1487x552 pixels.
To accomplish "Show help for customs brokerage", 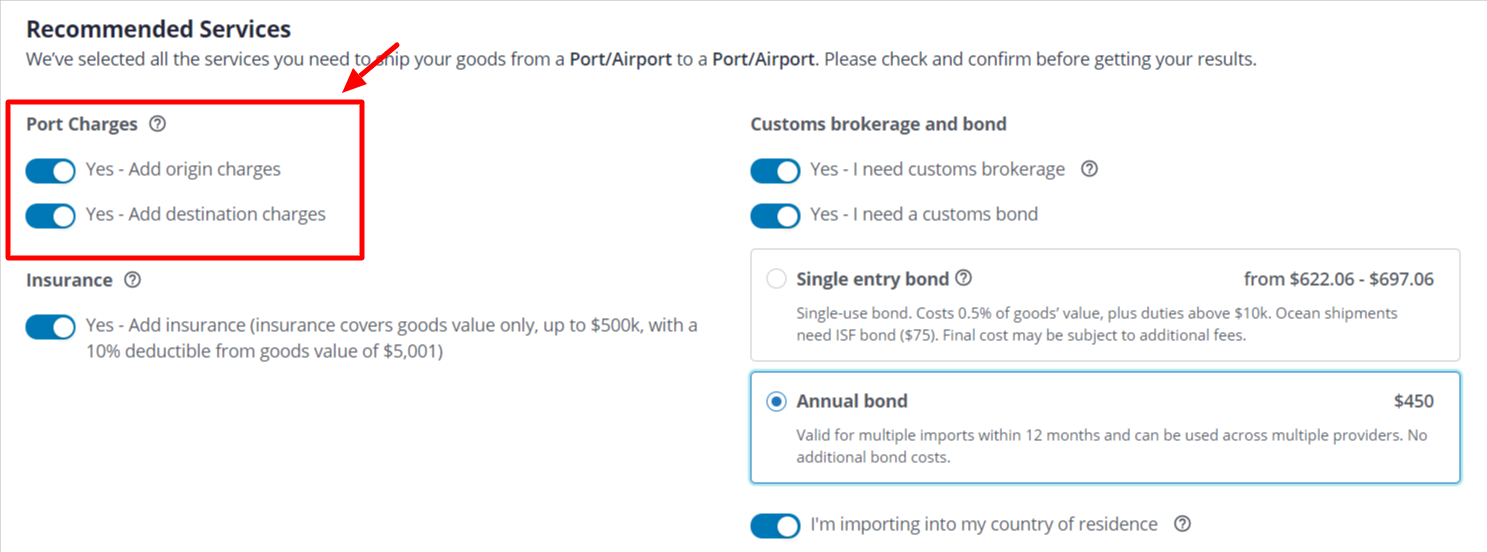I will [x=1090, y=169].
